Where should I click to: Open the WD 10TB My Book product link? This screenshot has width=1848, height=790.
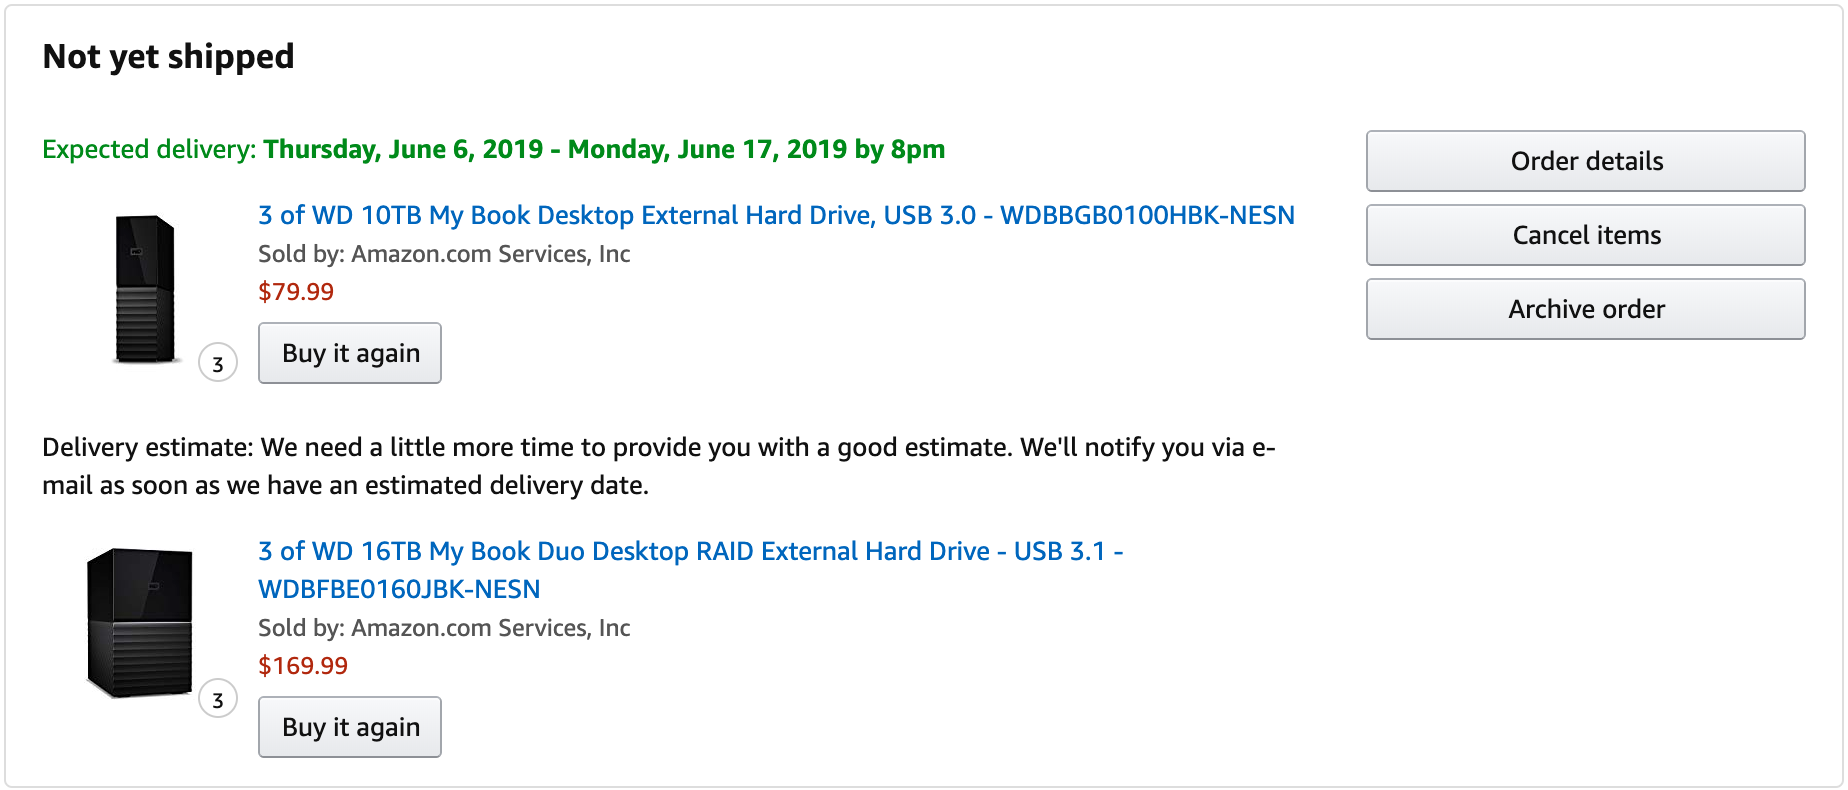[775, 215]
